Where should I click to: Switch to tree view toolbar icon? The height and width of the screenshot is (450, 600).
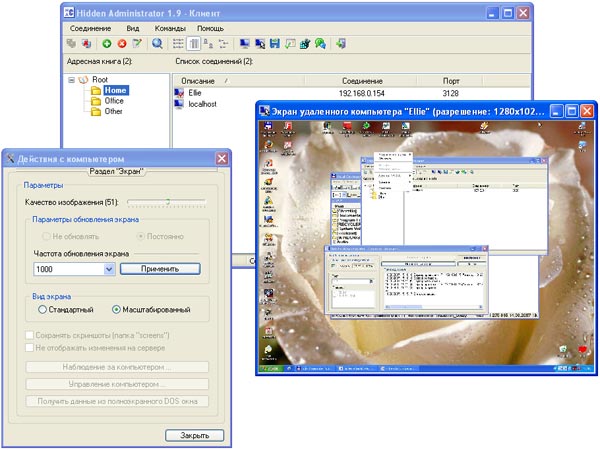[x=223, y=44]
